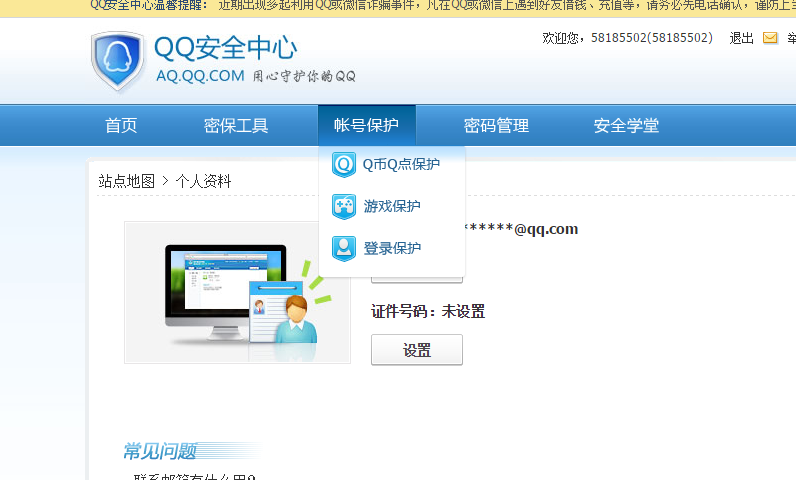Image resolution: width=796 pixels, height=480 pixels.
Task: Choose Q币Q点保护 from the dropdown menu
Action: 401,164
